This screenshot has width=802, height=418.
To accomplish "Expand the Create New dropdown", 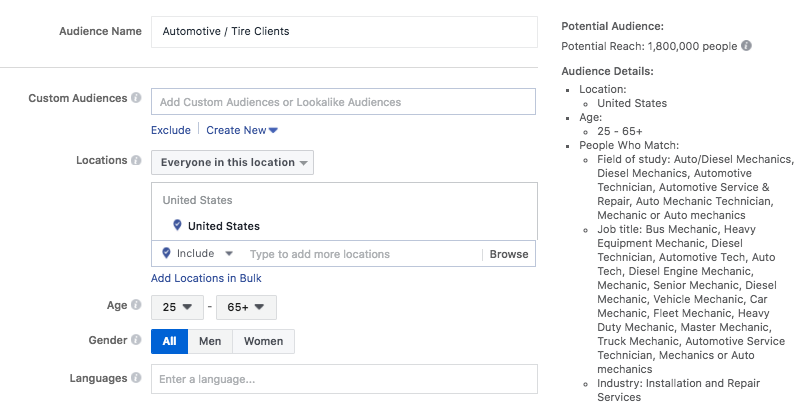I will click(241, 130).
